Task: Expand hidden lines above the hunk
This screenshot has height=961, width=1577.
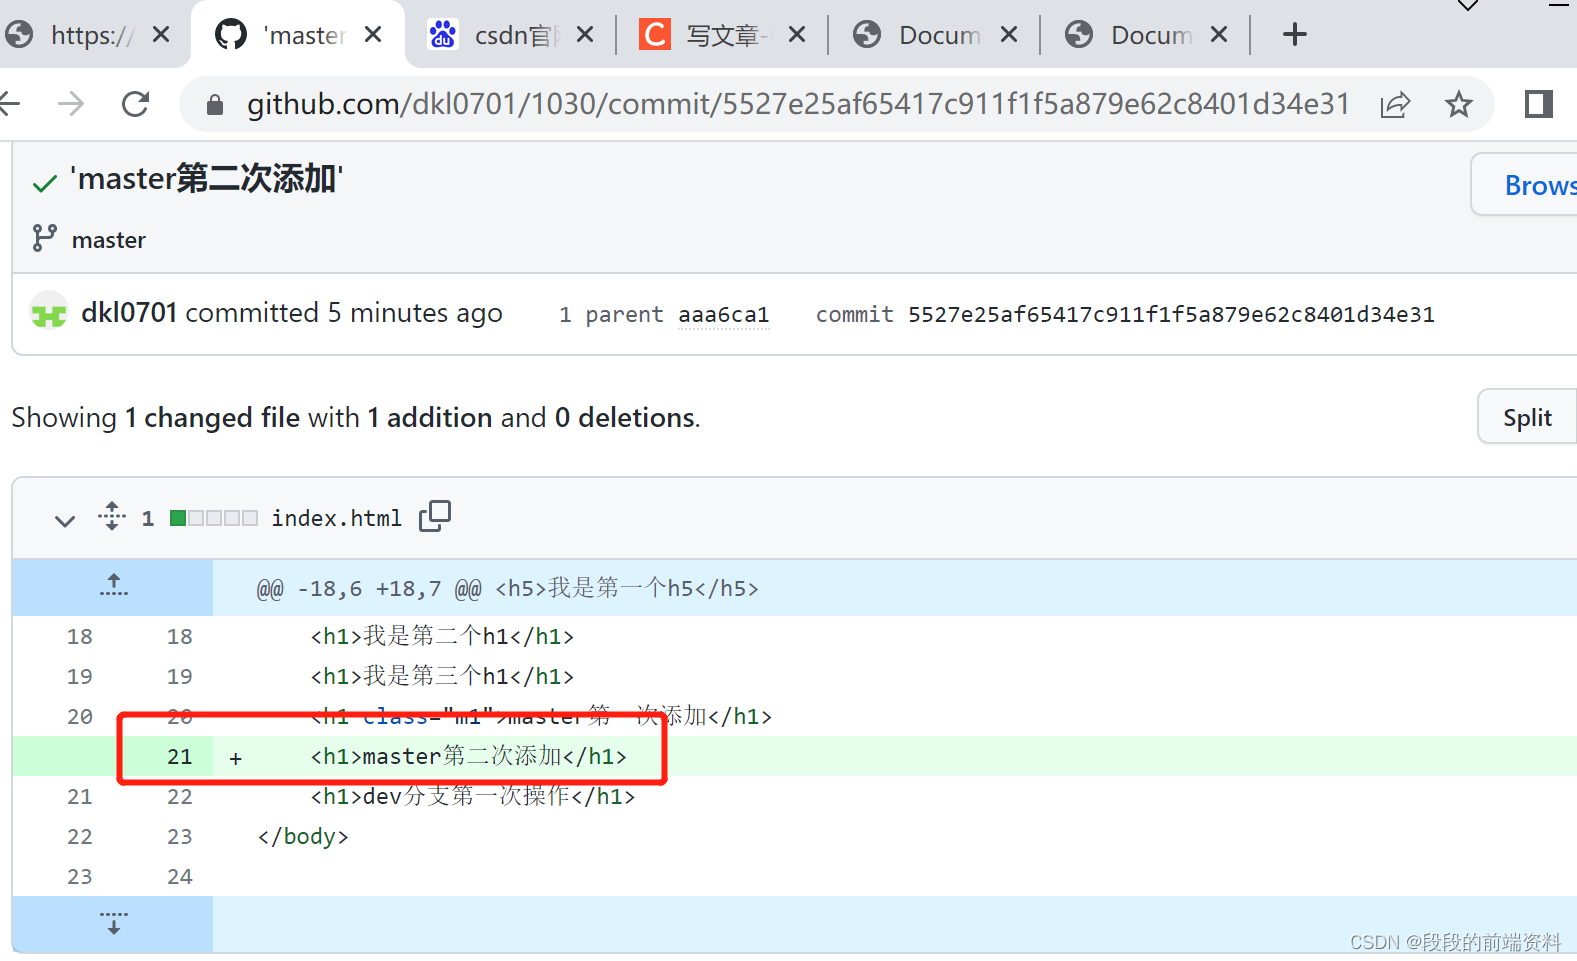Action: point(114,586)
